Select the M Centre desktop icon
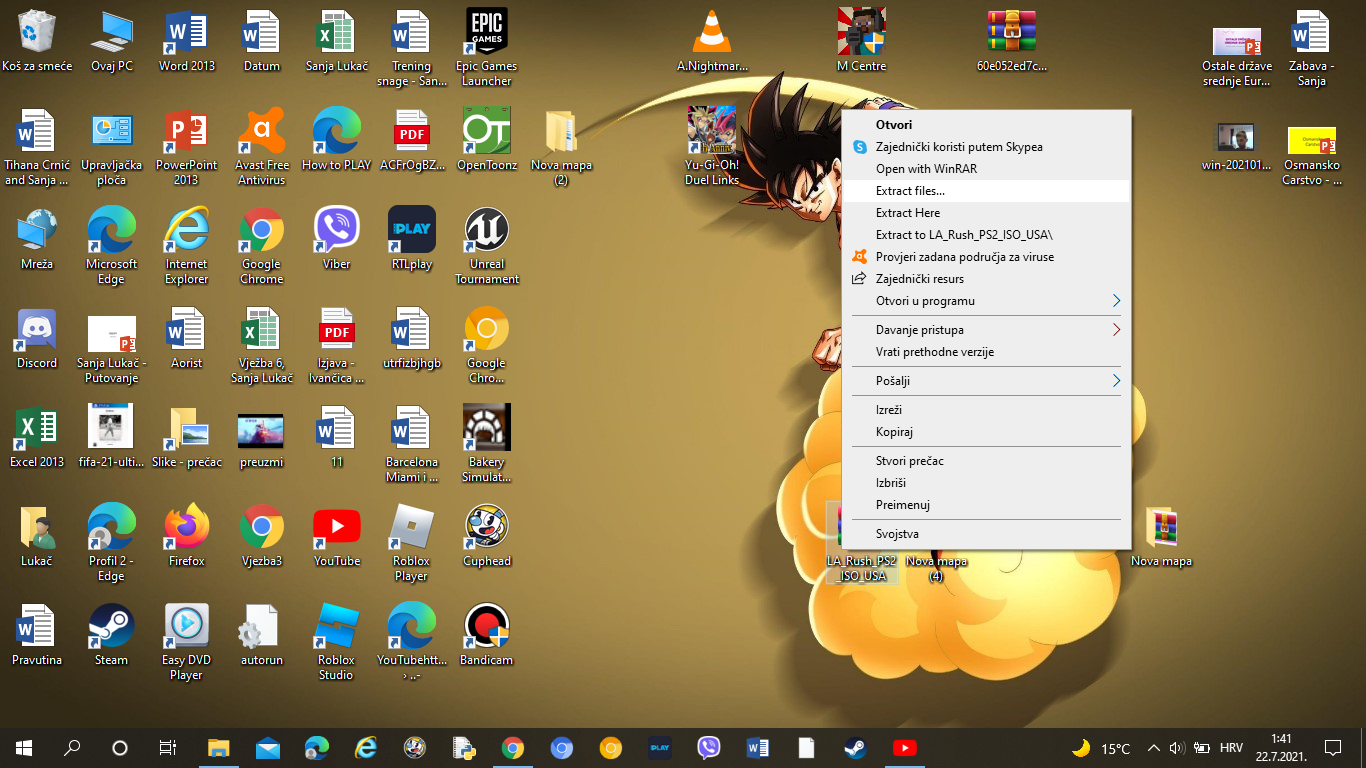This screenshot has height=768, width=1366. (x=862, y=42)
